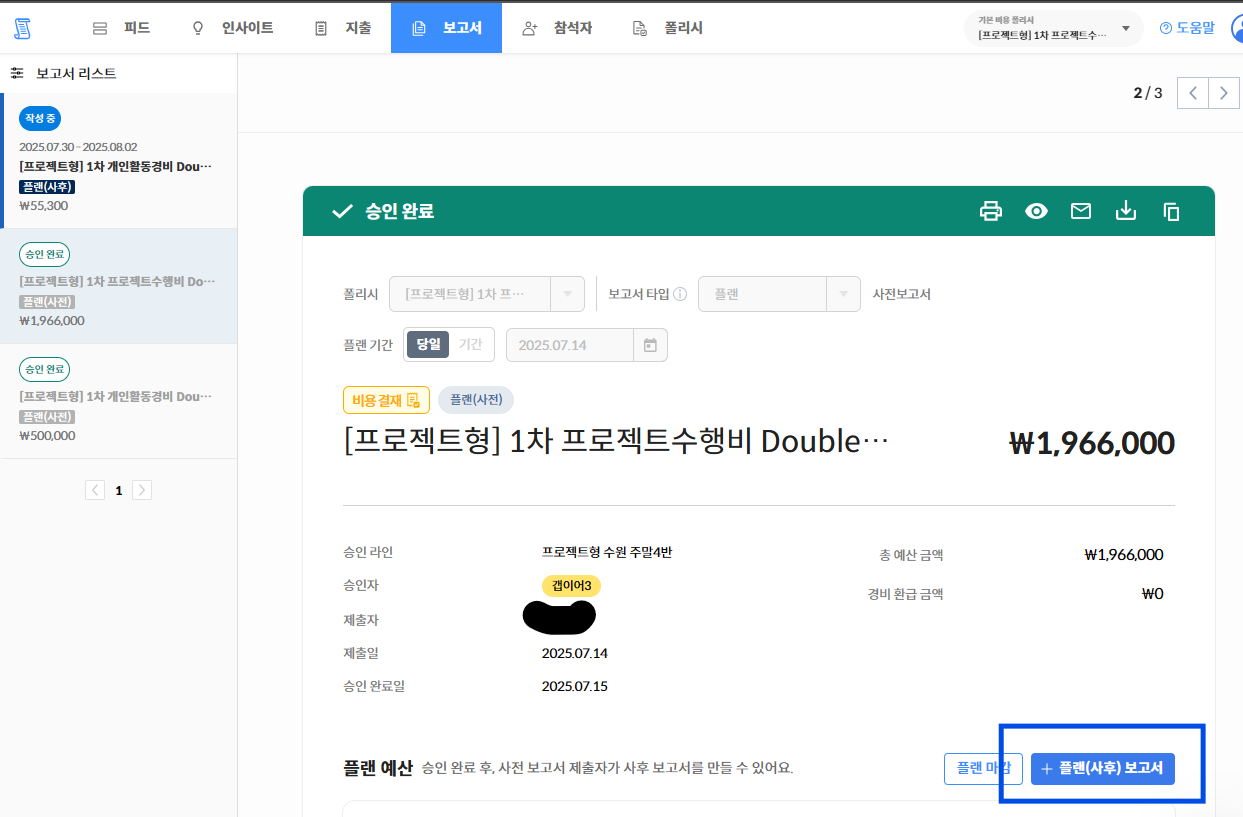Preview the report with eye icon

[1036, 211]
